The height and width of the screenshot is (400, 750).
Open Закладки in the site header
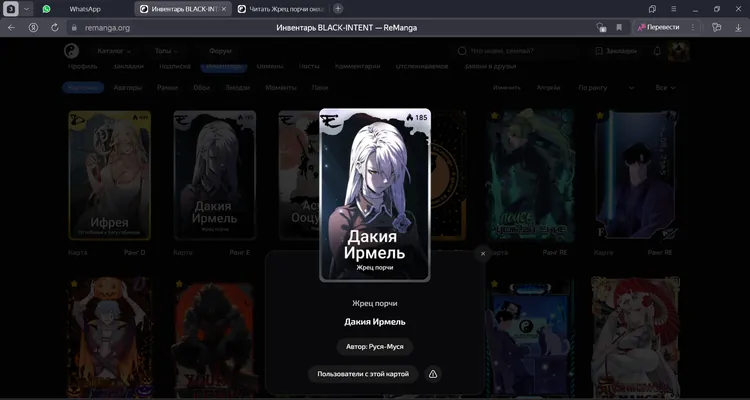click(616, 51)
